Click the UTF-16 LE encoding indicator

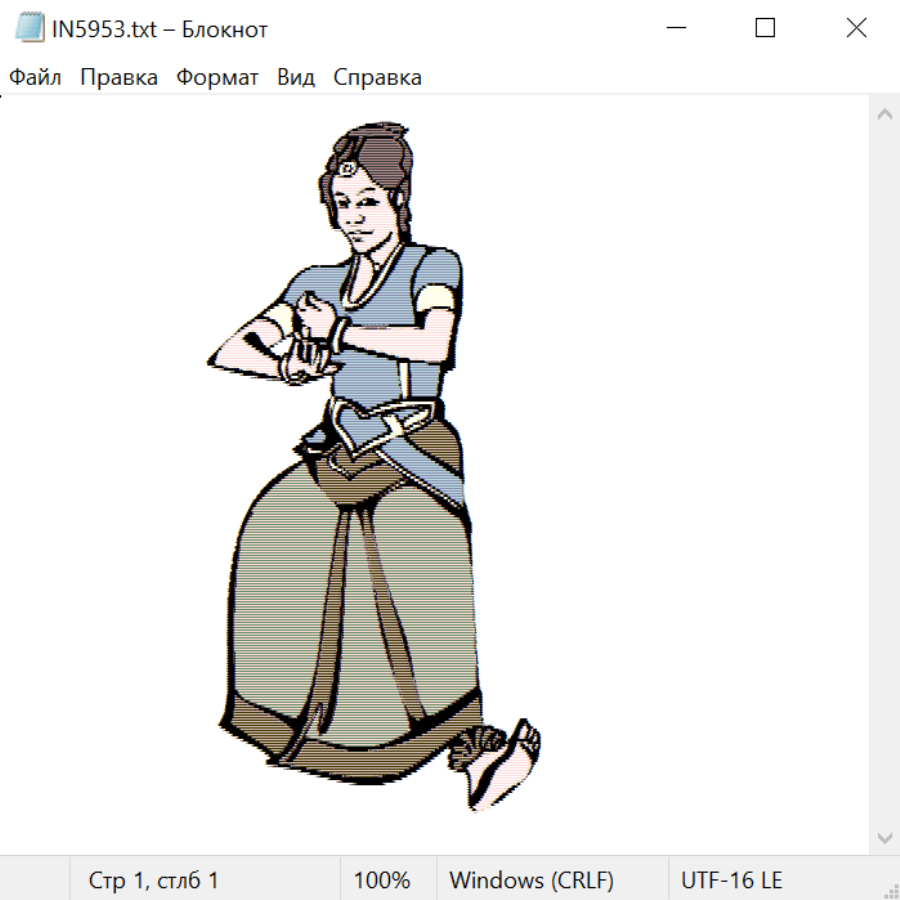coord(731,880)
